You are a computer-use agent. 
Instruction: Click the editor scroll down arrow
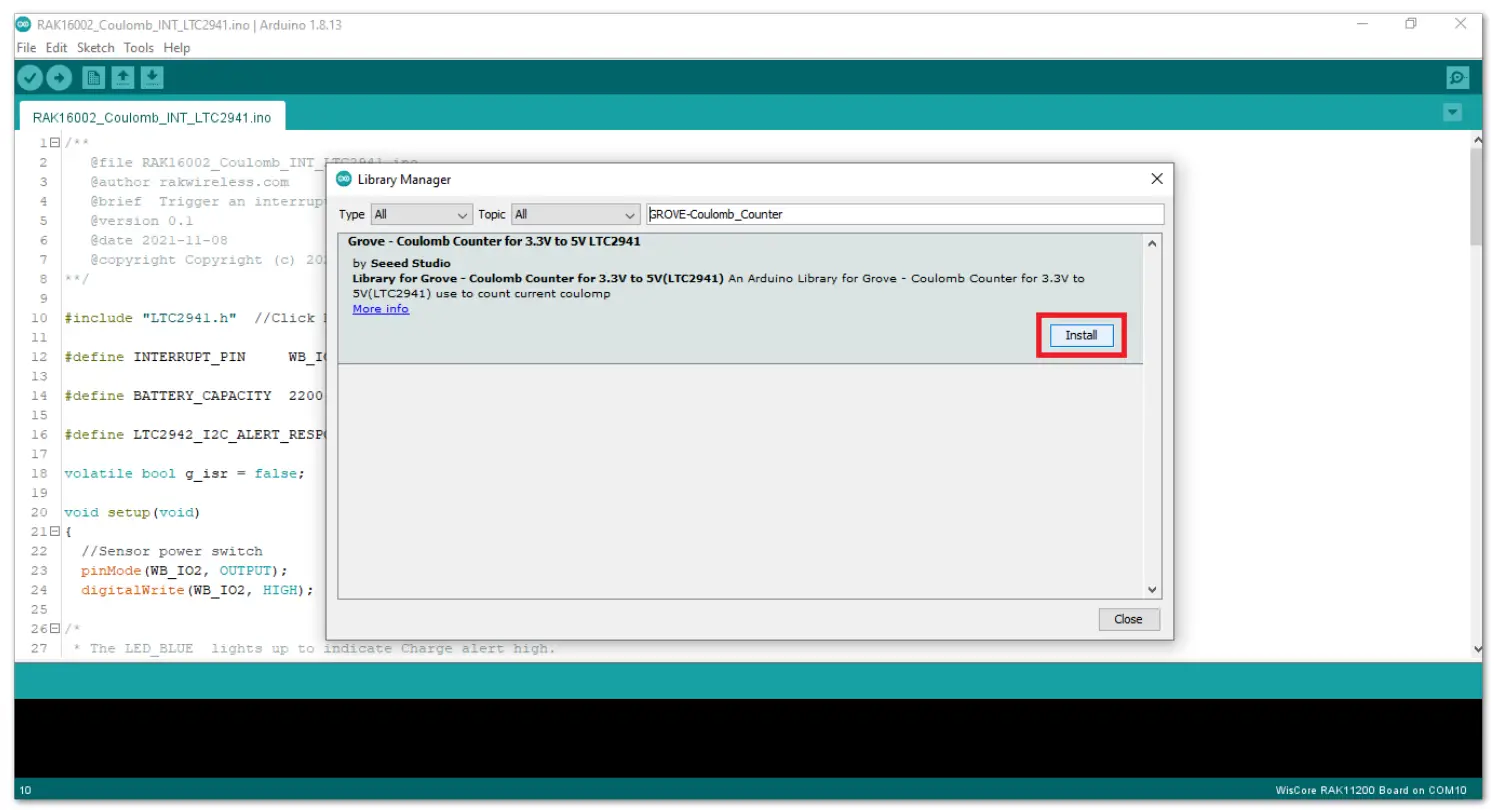(x=1477, y=649)
